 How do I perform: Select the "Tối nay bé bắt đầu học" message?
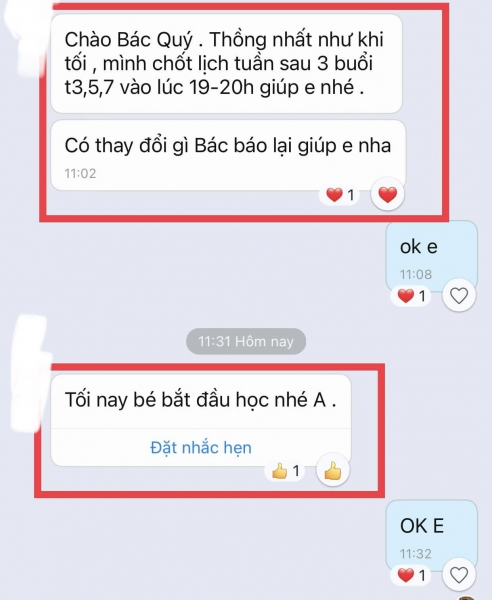pos(201,401)
